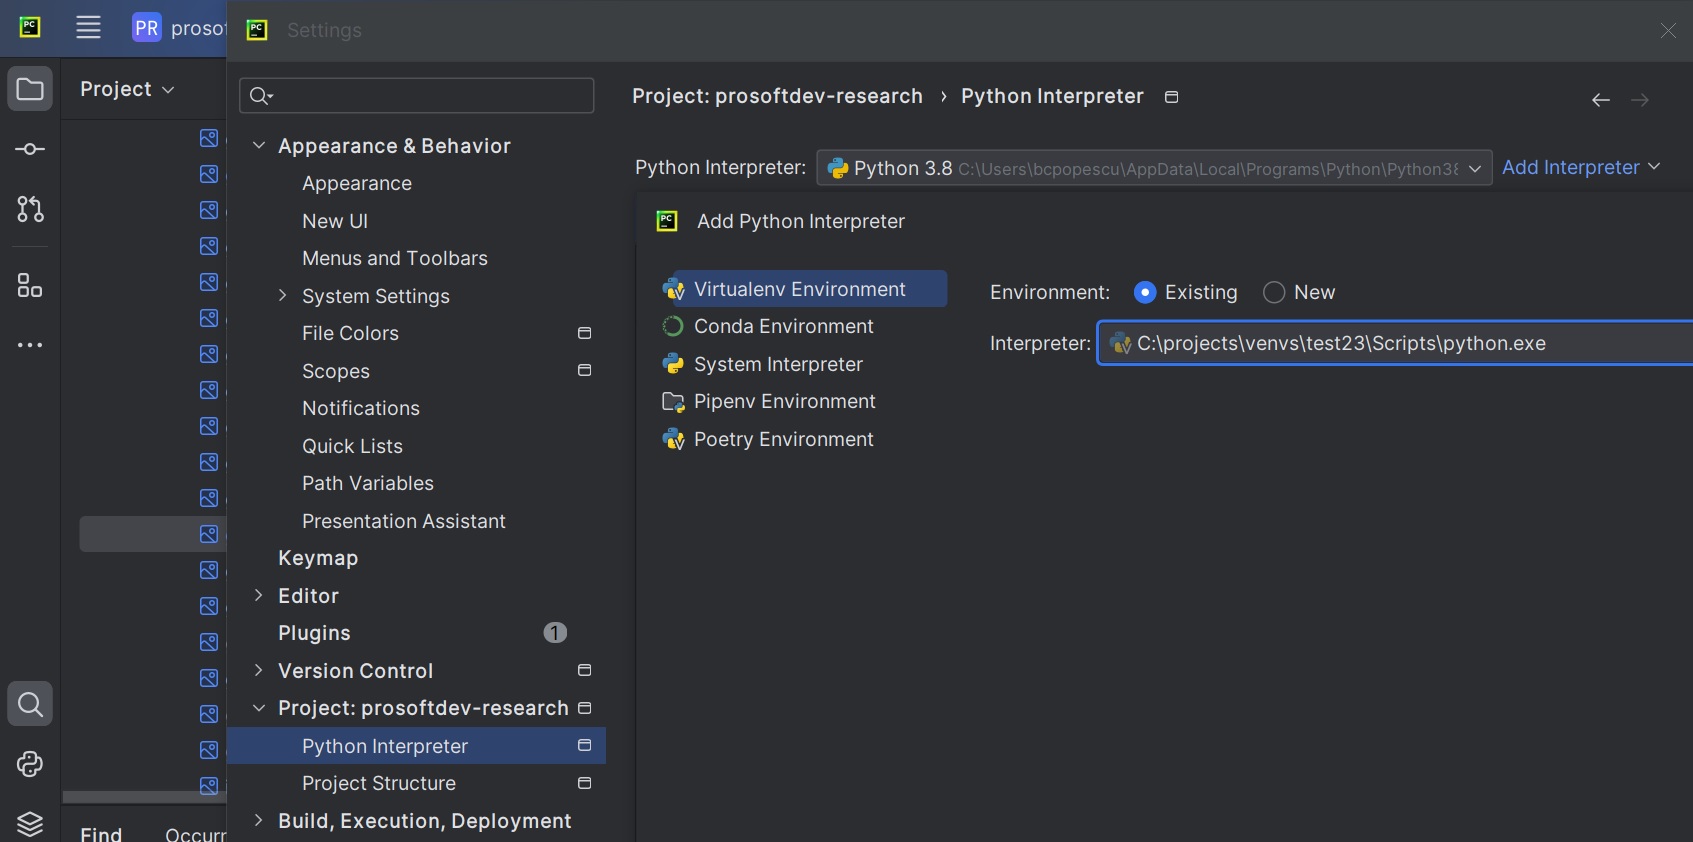Open New UI settings page

tap(335, 221)
